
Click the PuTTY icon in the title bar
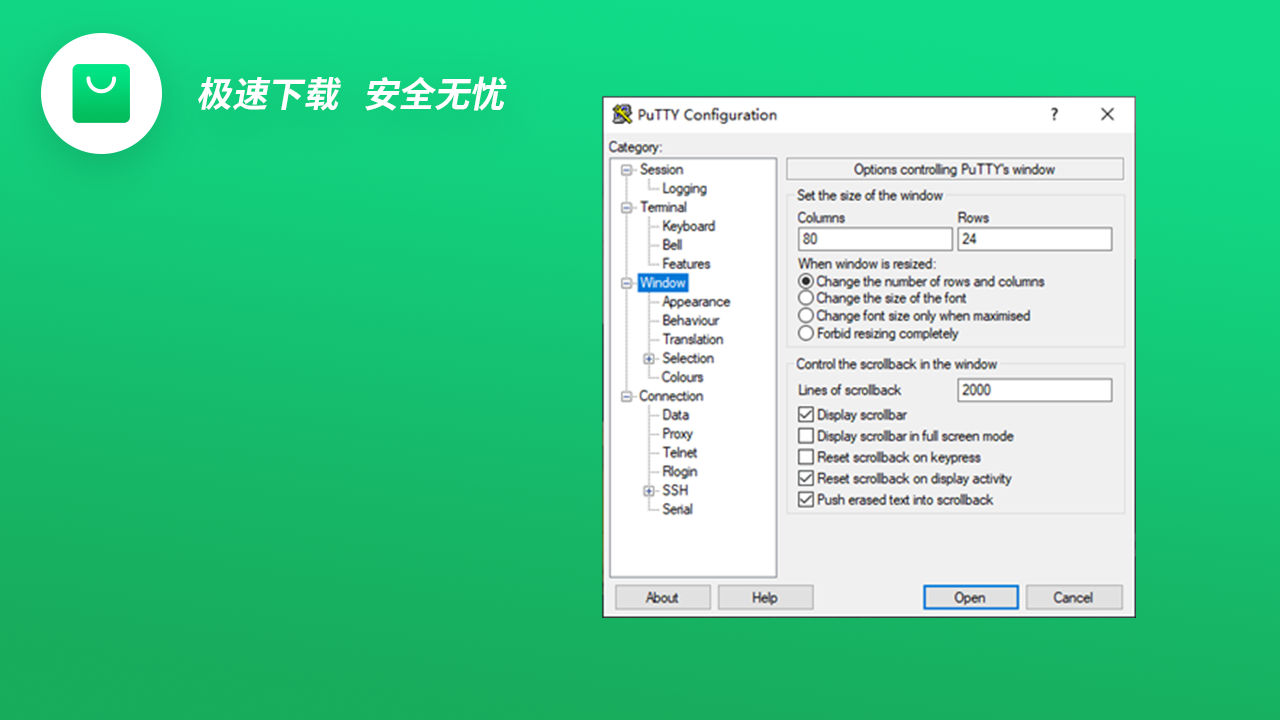coord(624,115)
